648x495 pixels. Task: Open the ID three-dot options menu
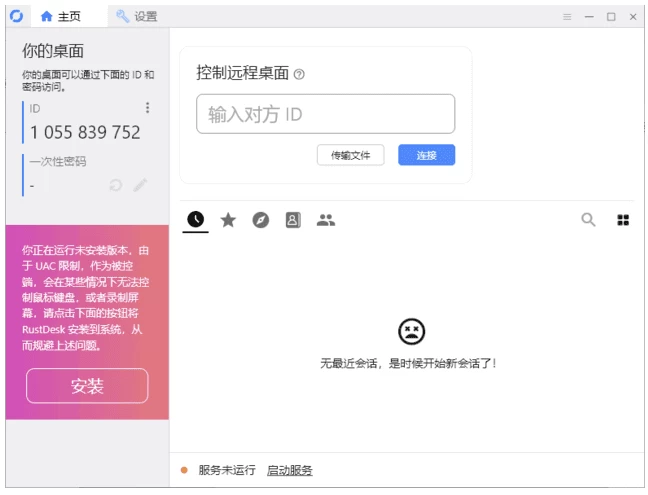pyautogui.click(x=147, y=108)
